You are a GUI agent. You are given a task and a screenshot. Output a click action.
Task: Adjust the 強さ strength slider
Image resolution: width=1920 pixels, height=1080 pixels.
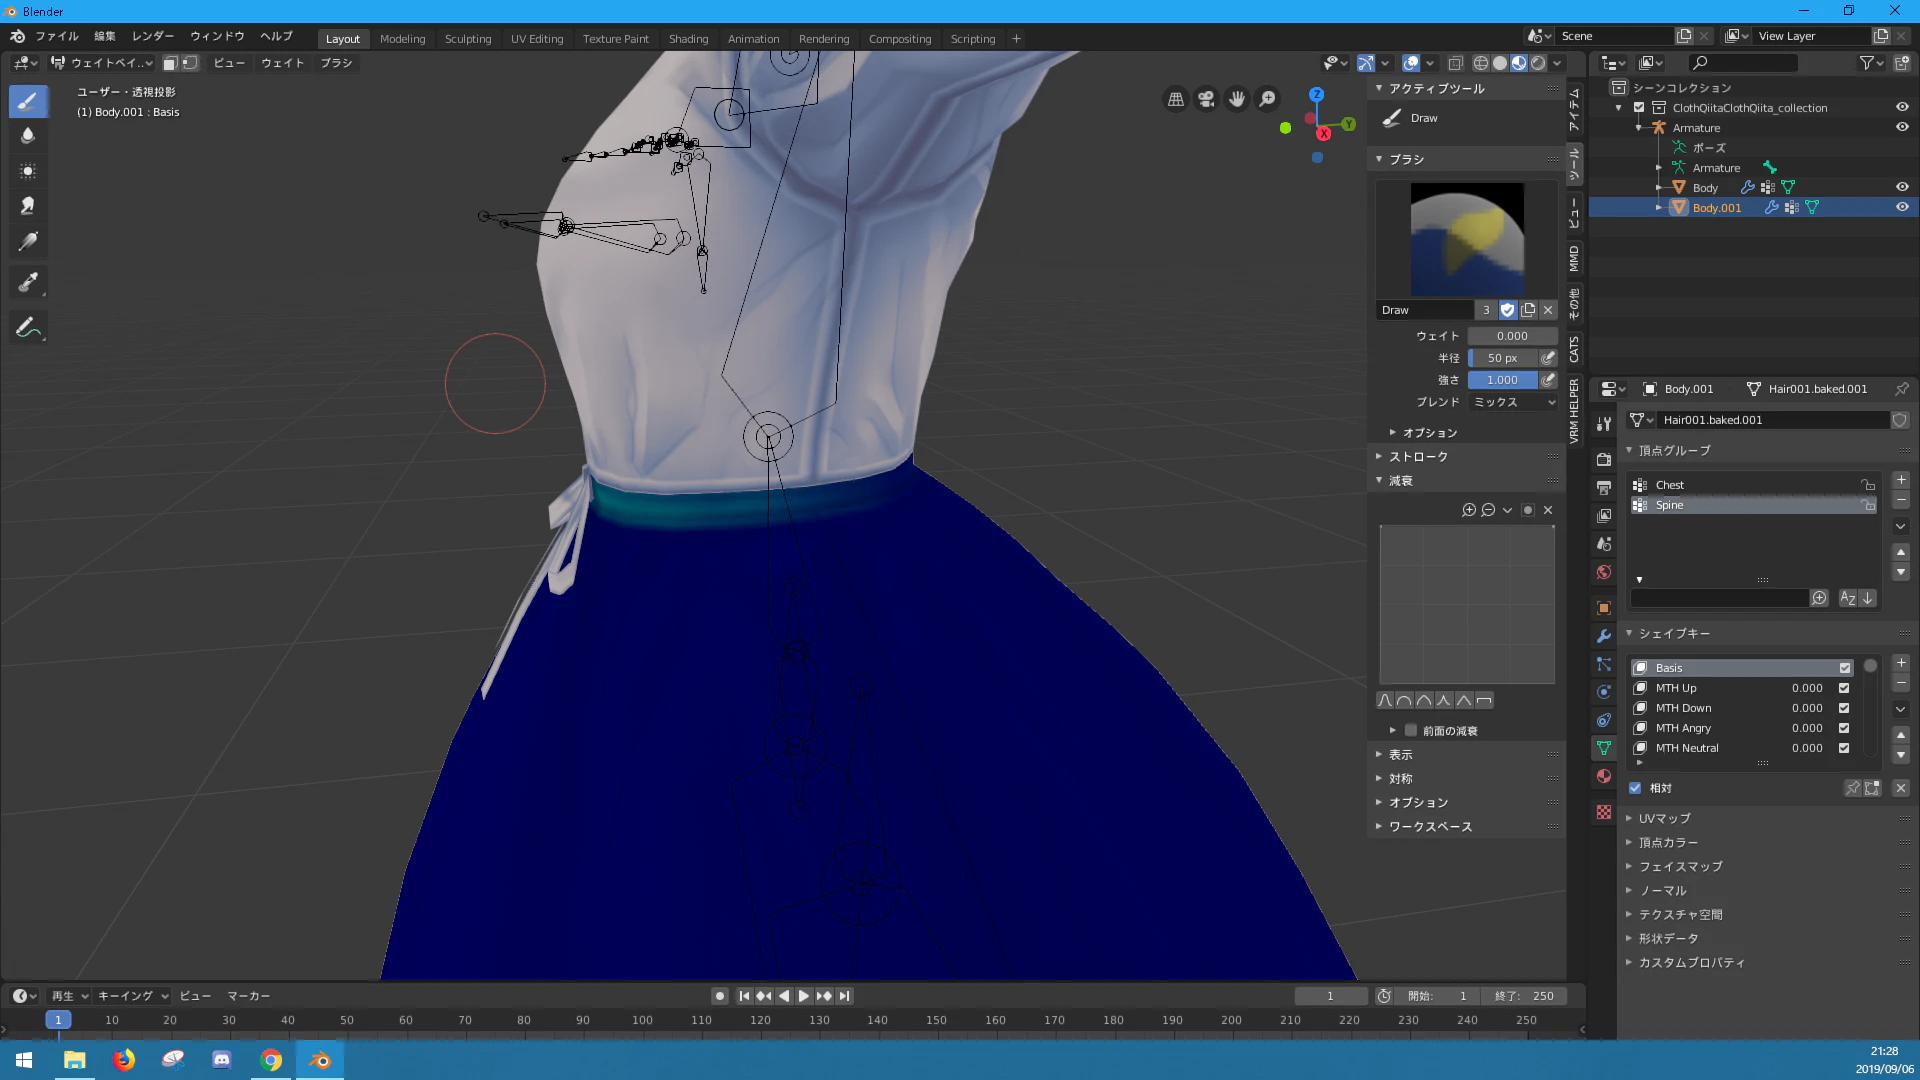tap(1502, 380)
